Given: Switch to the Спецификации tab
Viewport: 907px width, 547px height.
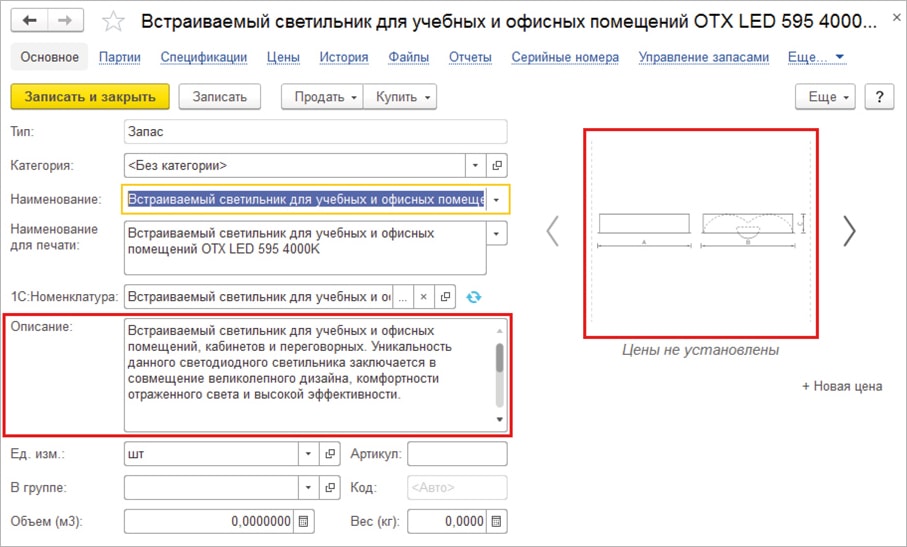Looking at the screenshot, I should tap(204, 57).
